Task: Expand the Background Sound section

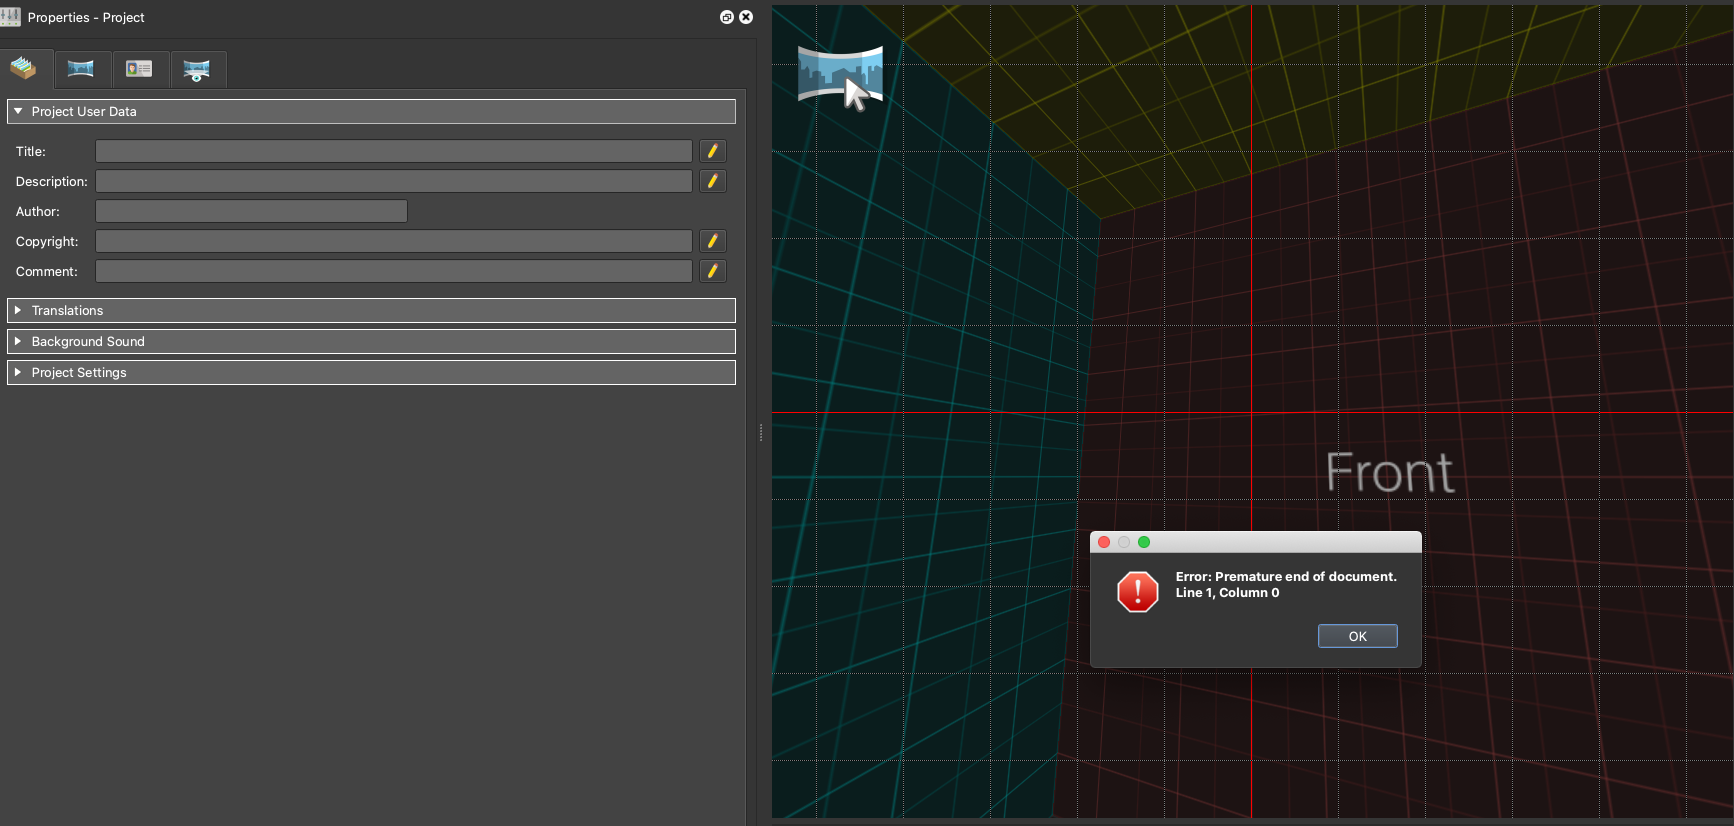Action: click(x=371, y=341)
